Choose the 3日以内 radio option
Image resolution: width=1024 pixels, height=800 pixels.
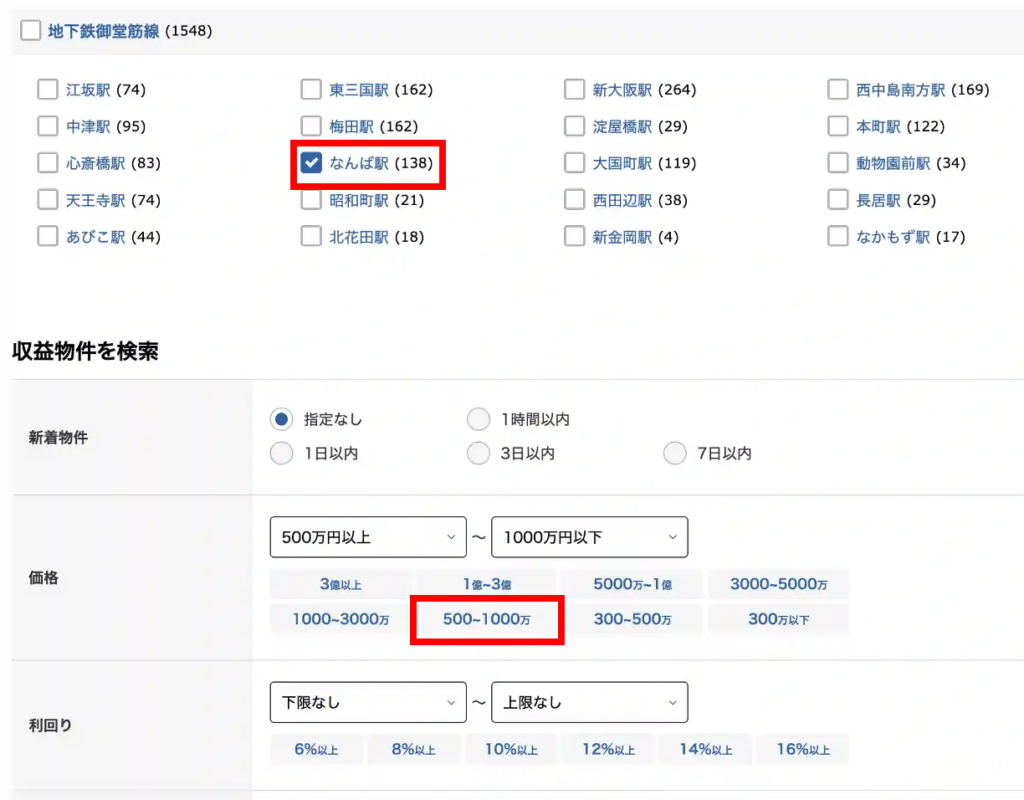click(x=480, y=453)
